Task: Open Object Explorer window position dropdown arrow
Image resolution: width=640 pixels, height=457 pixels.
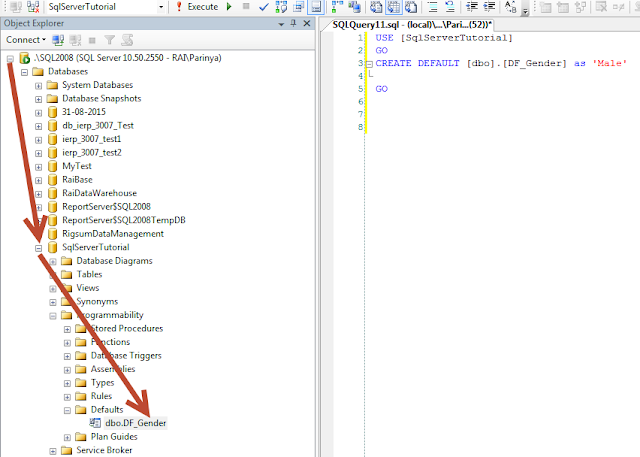Action: click(281, 24)
